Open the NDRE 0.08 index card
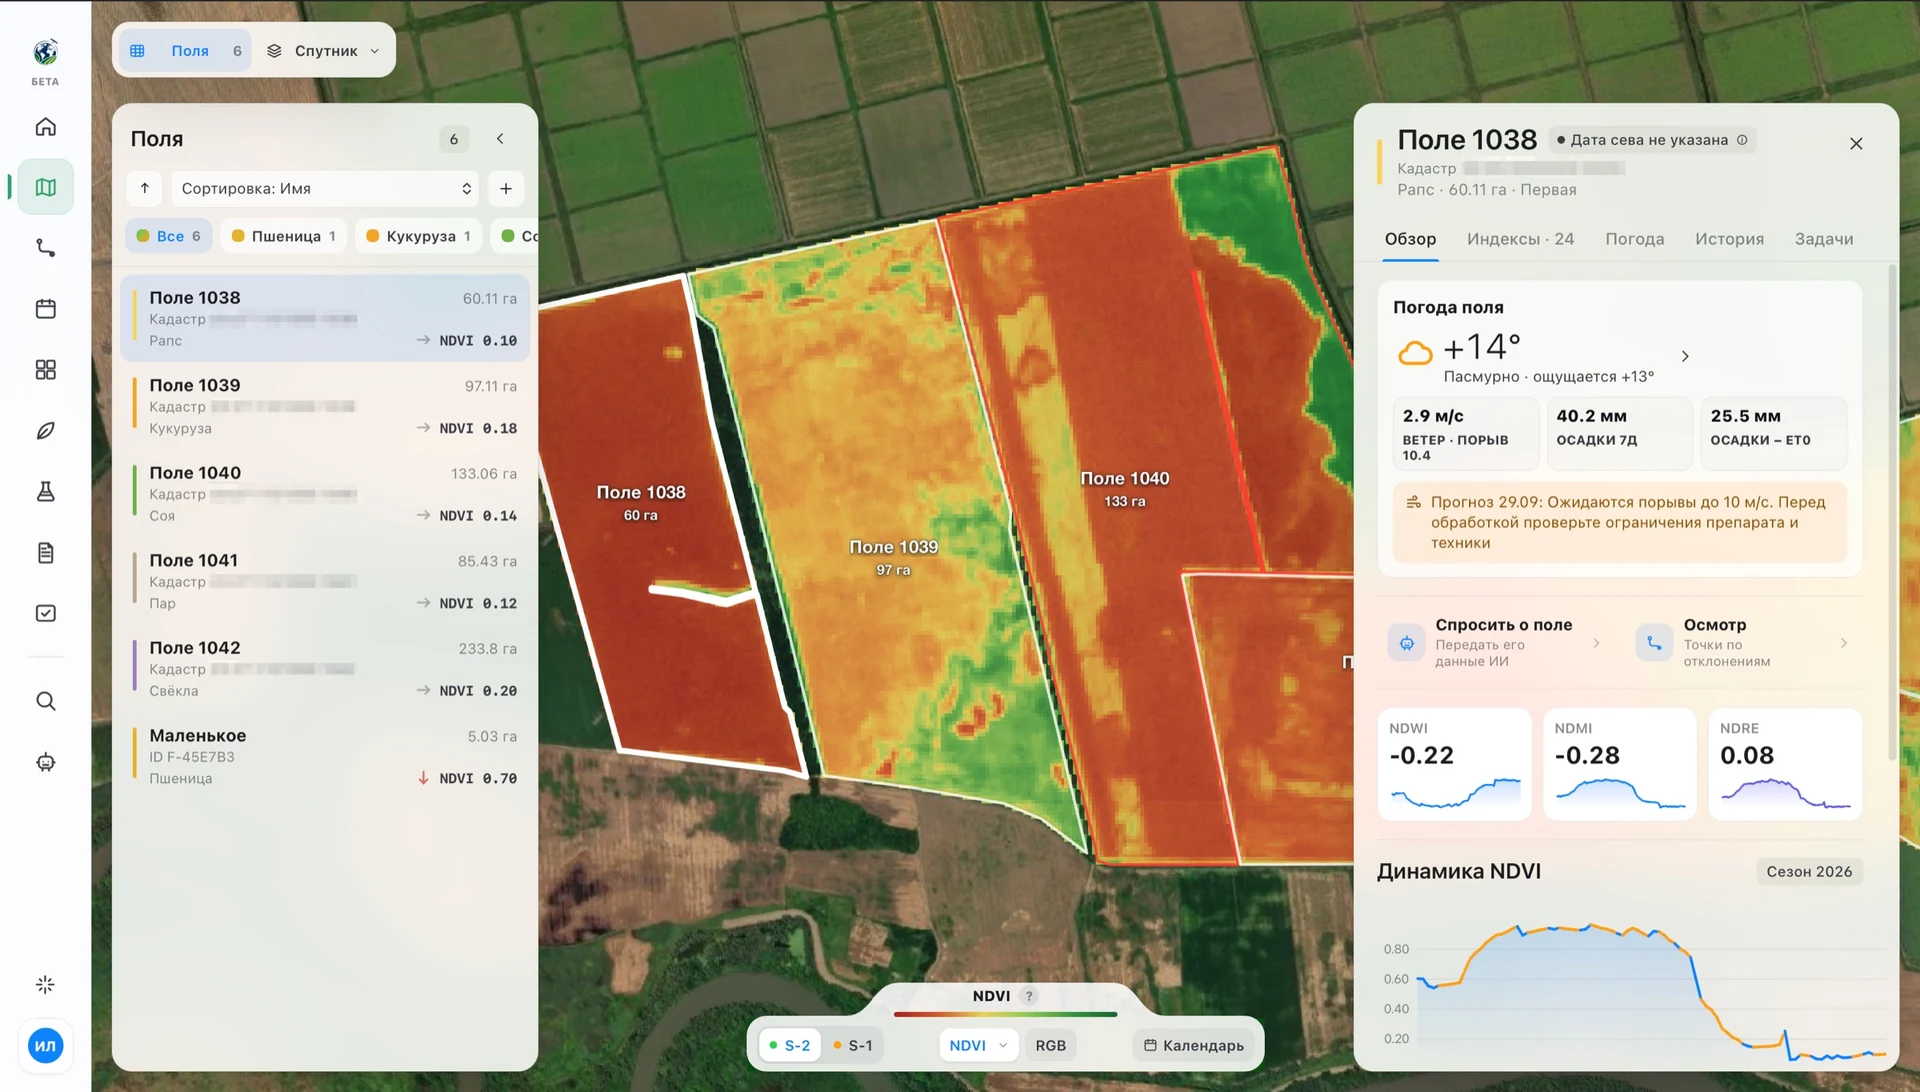 click(x=1784, y=765)
